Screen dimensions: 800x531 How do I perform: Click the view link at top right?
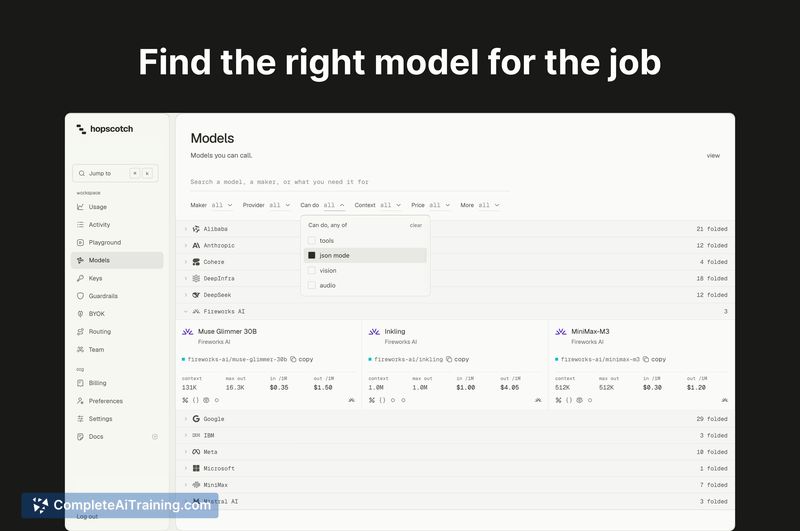pos(713,156)
